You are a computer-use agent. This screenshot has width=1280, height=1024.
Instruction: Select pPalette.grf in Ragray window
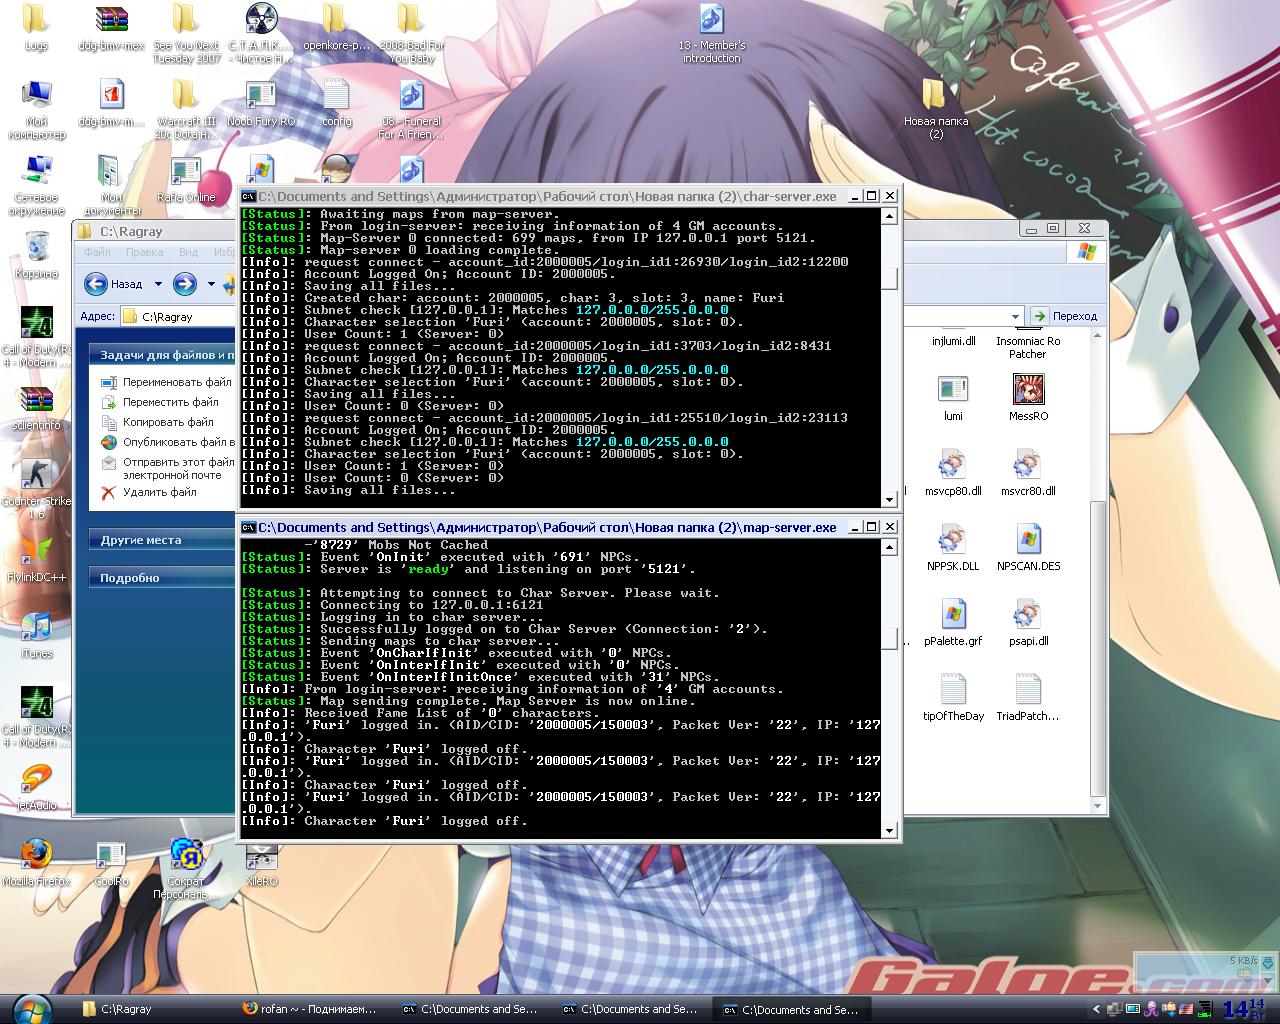point(953,623)
